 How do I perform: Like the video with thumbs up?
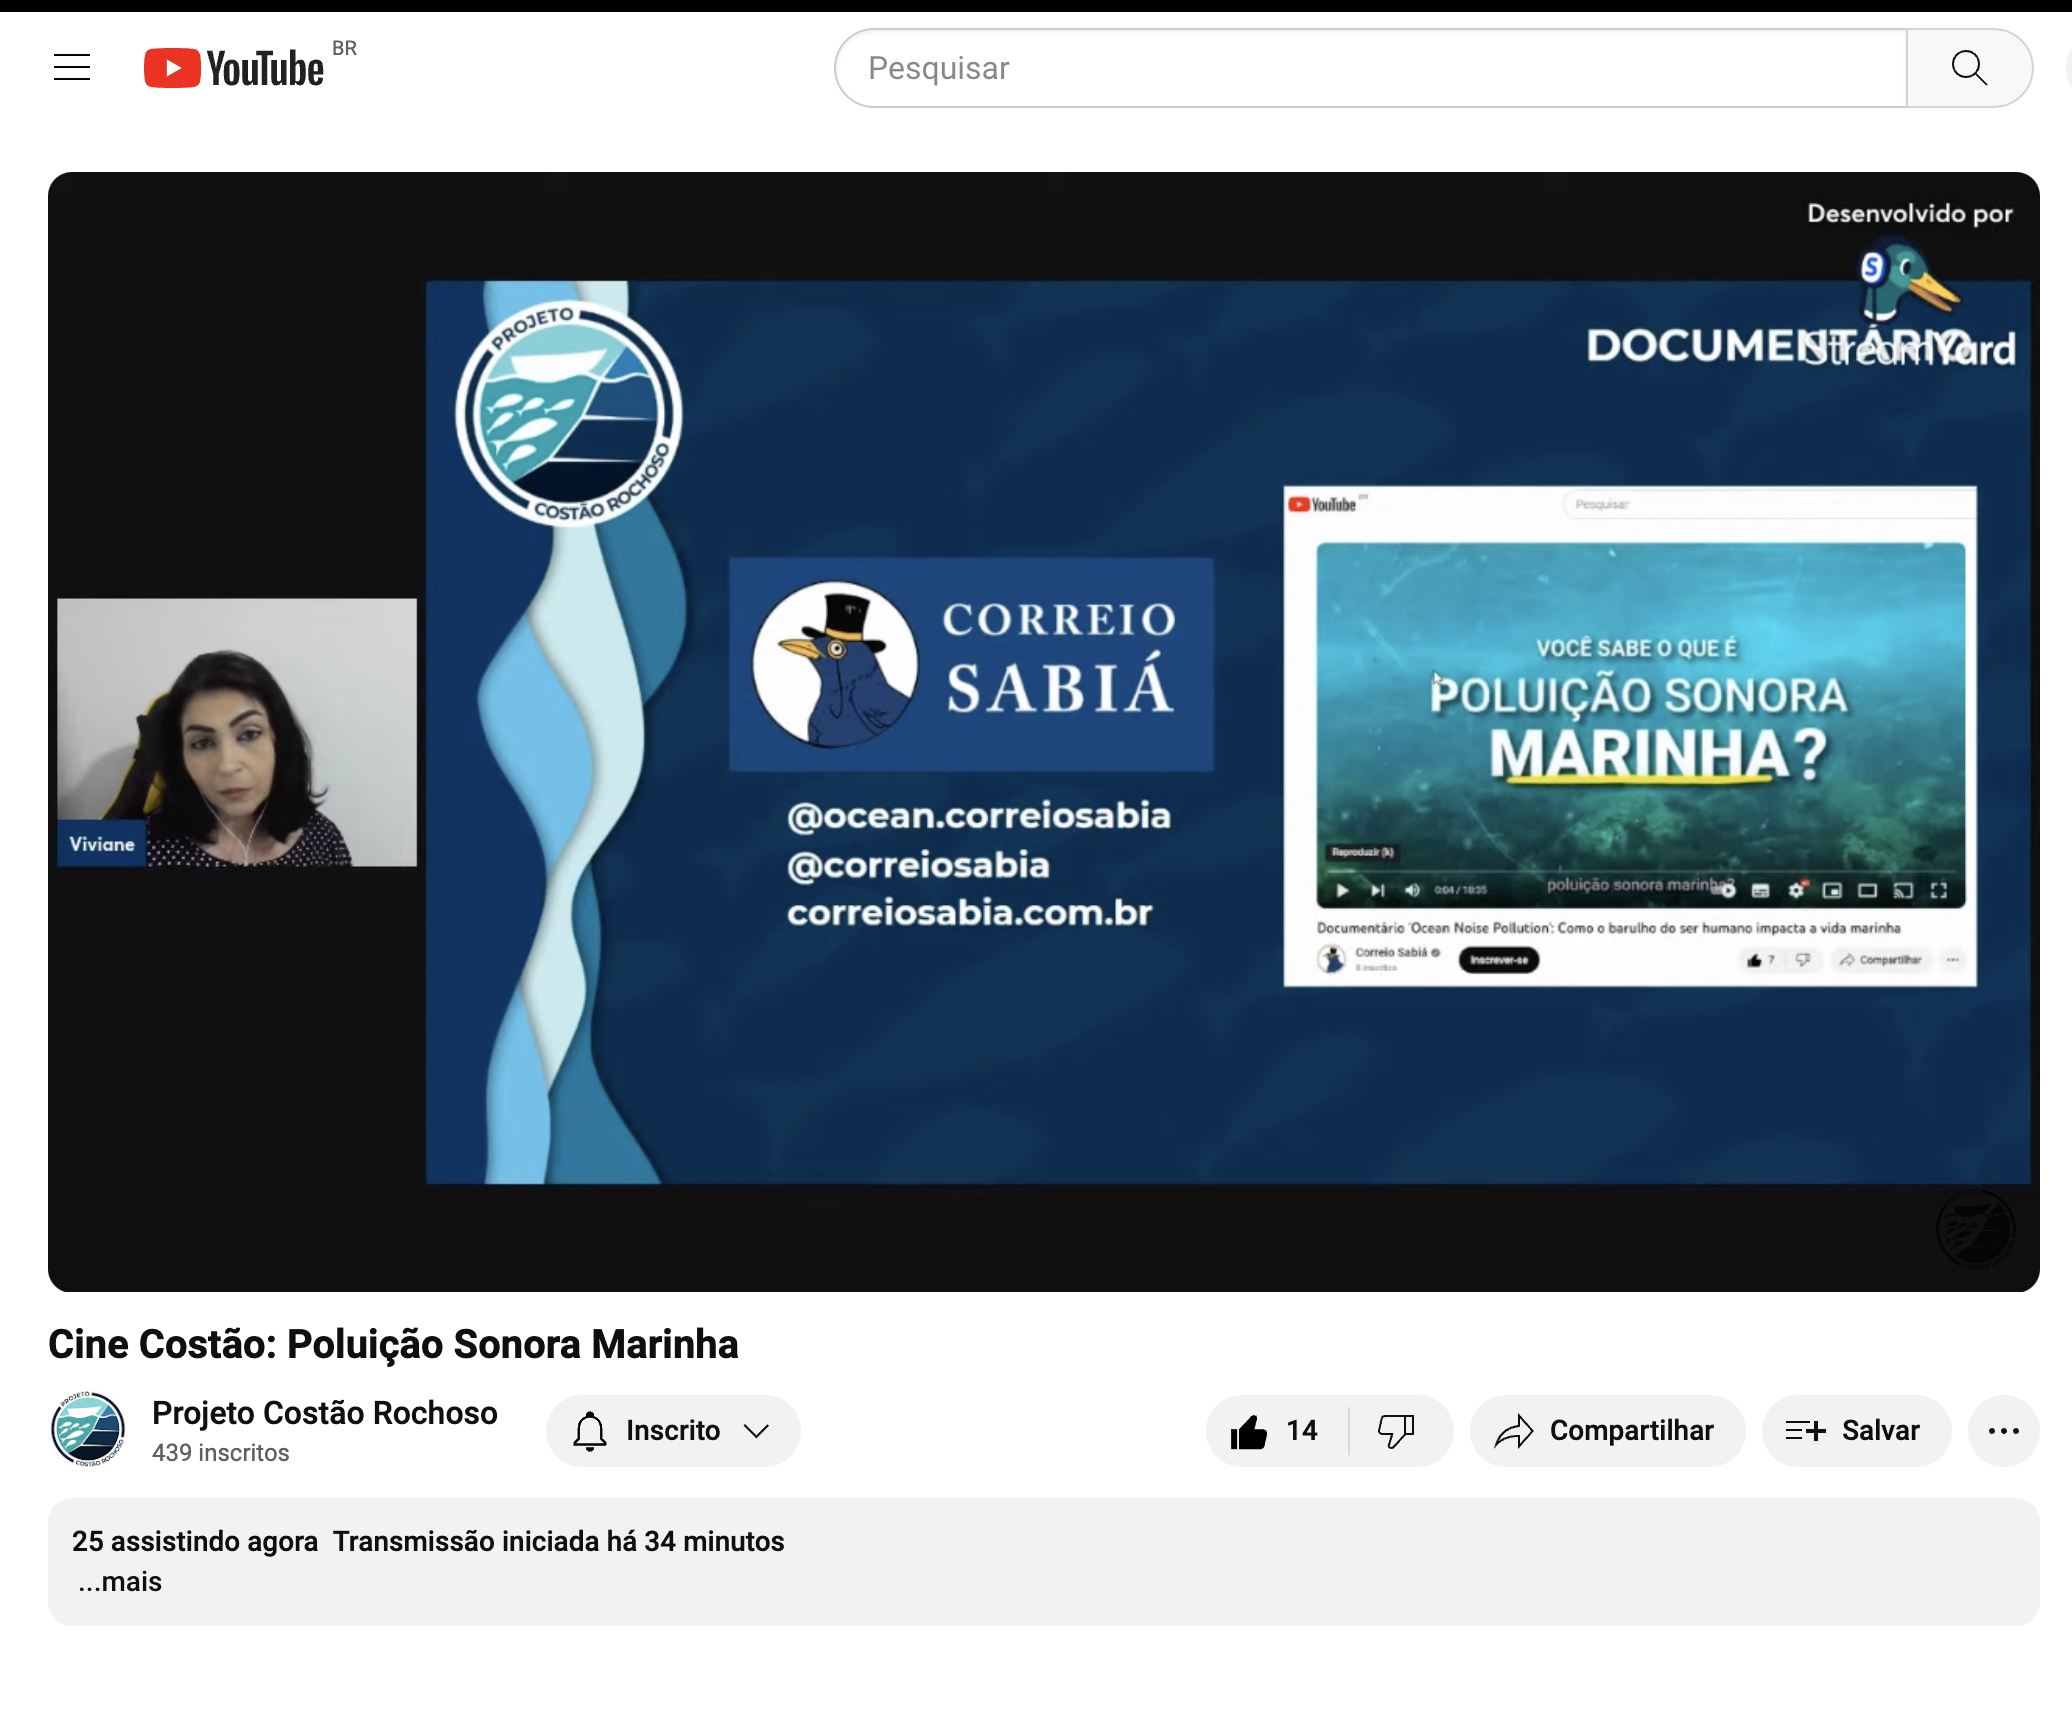point(1249,1431)
